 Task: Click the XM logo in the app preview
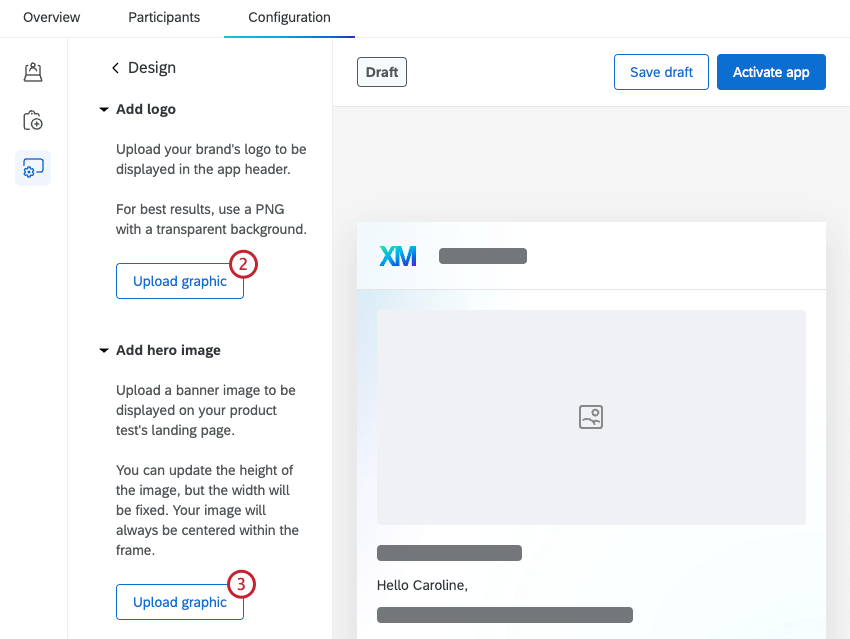tap(398, 256)
